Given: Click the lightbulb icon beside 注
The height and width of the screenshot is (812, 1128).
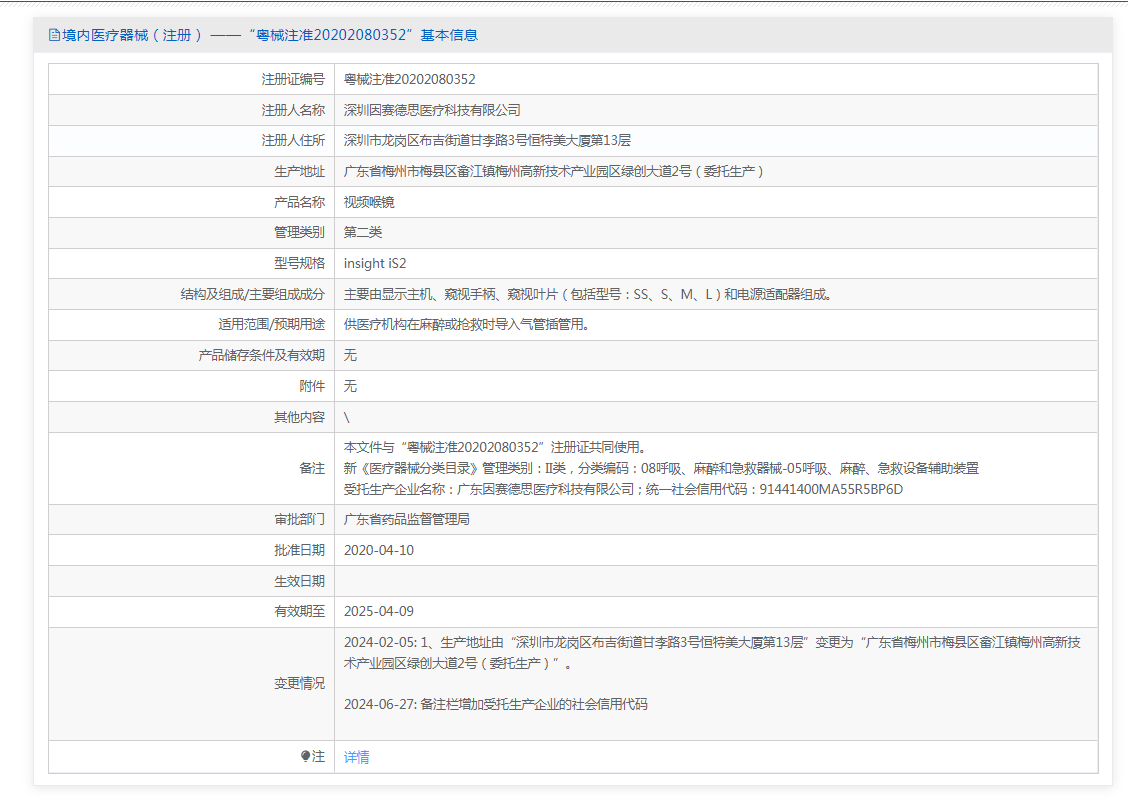Looking at the screenshot, I should [x=306, y=757].
